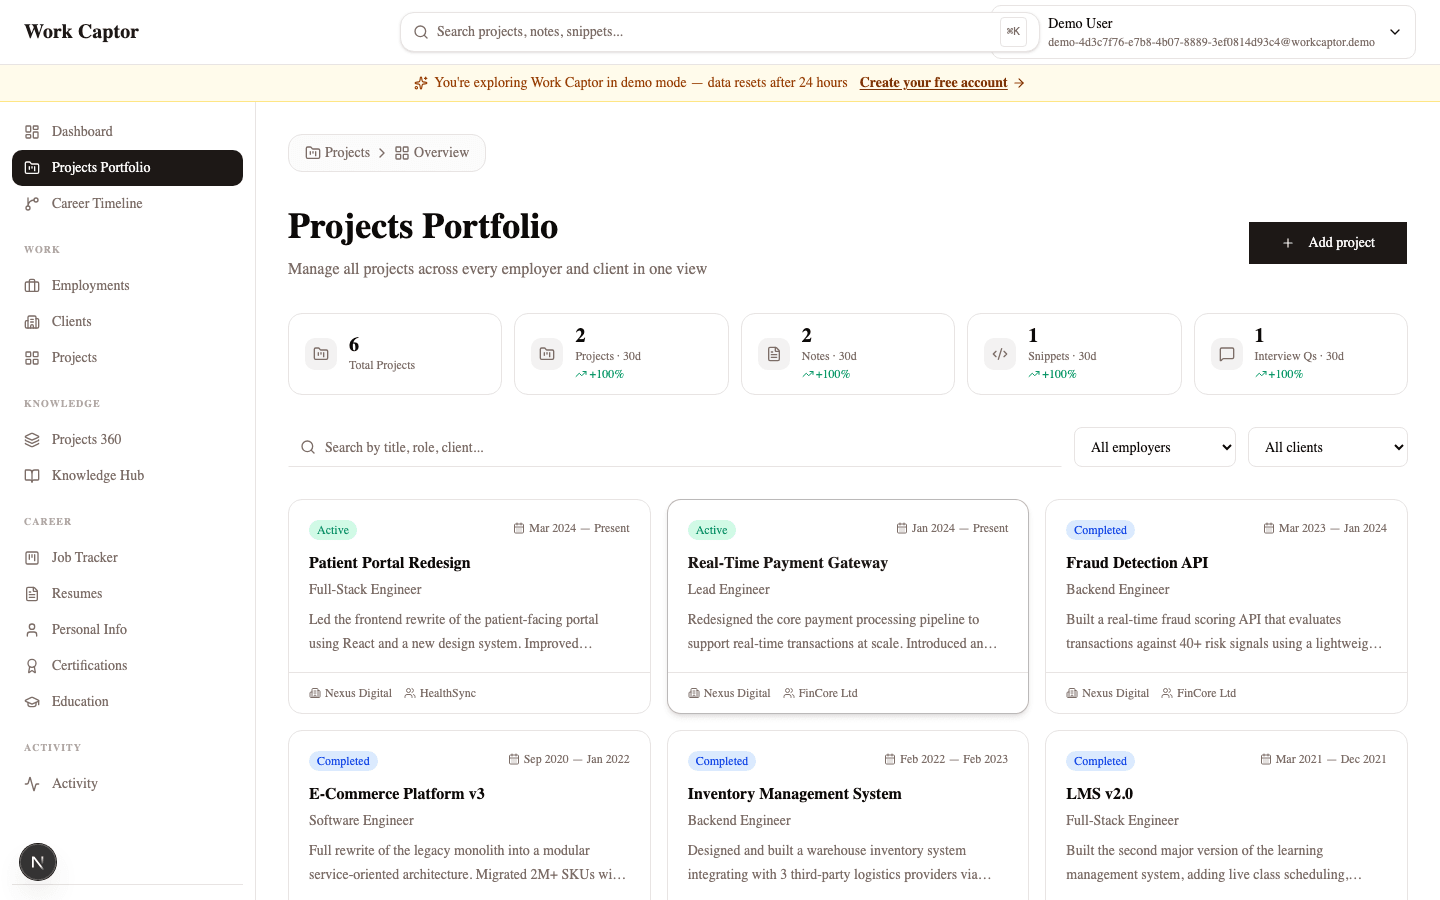Open the Clients page

pyautogui.click(x=127, y=322)
